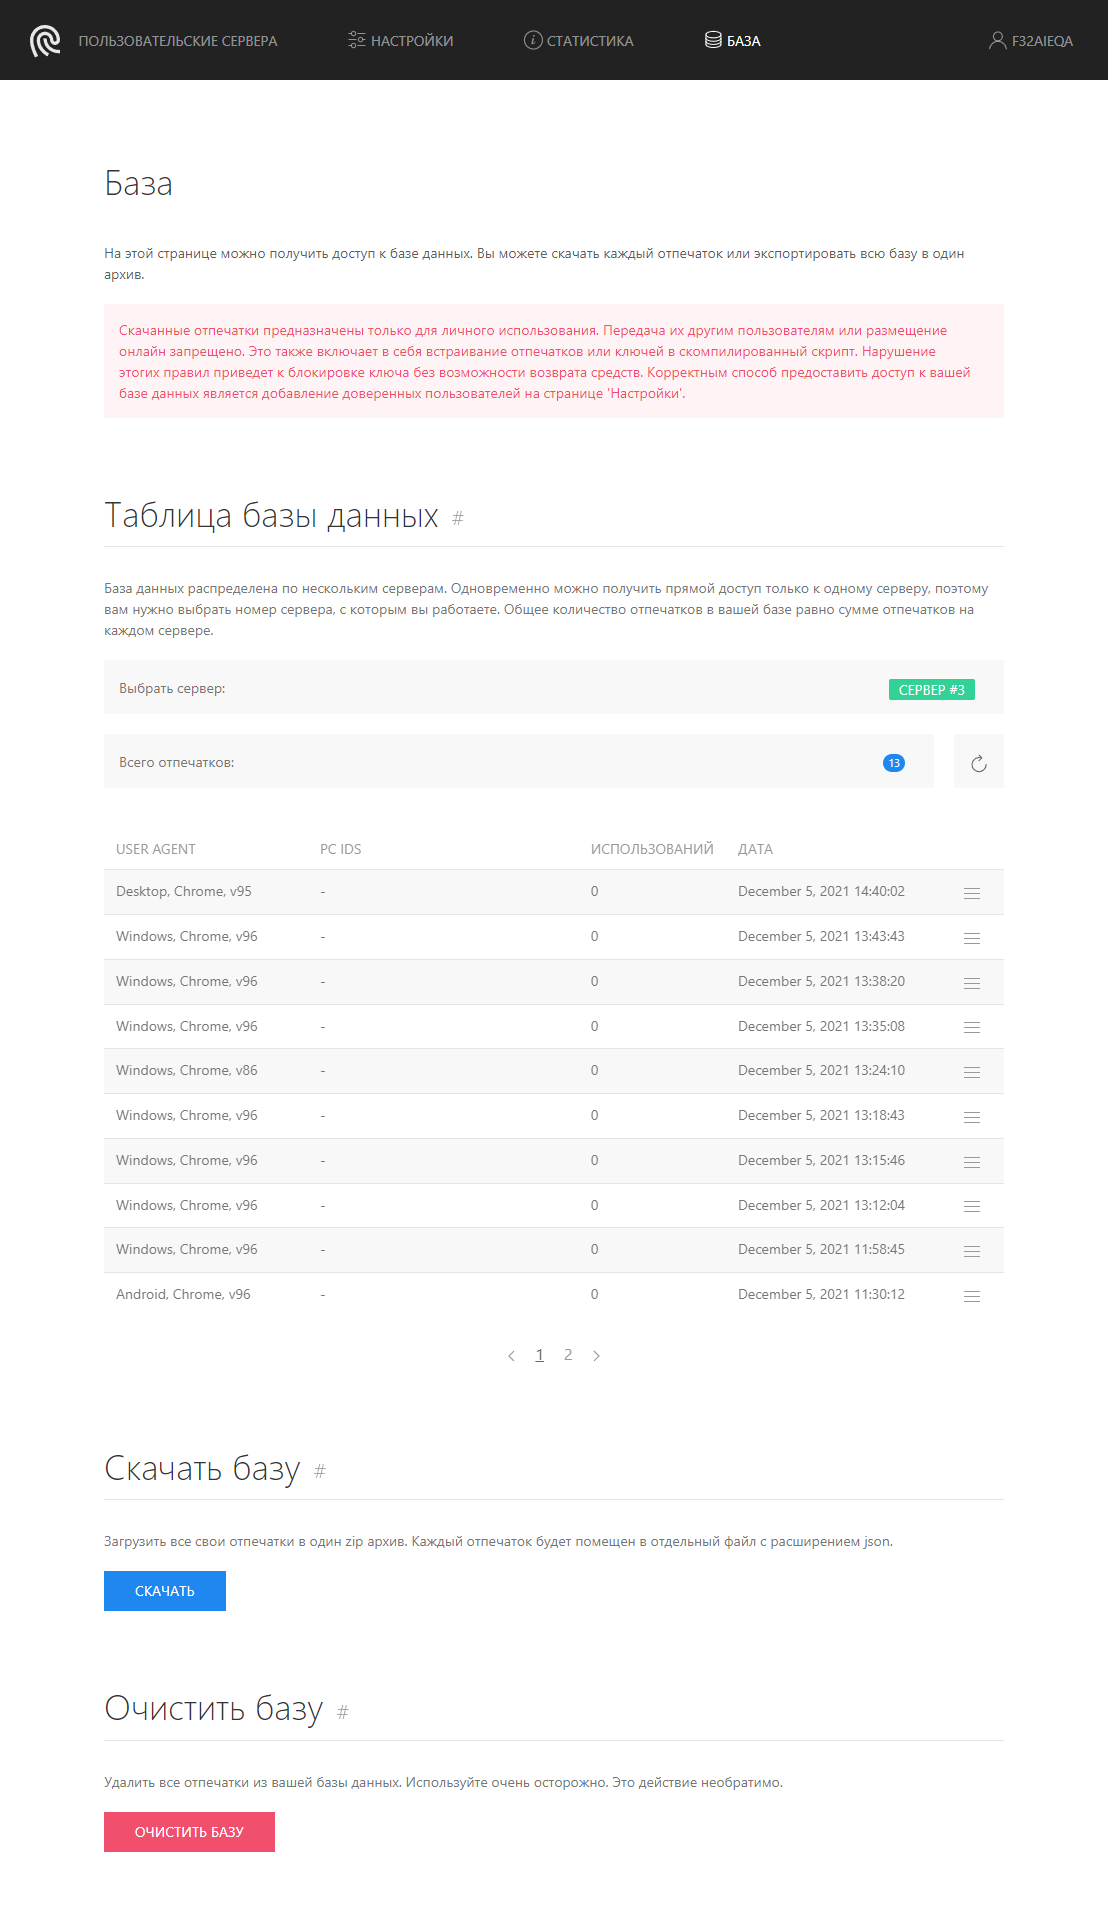Viewport: 1108px width, 1932px height.
Task: Open the F32AIEQA user account menu
Action: (1031, 41)
